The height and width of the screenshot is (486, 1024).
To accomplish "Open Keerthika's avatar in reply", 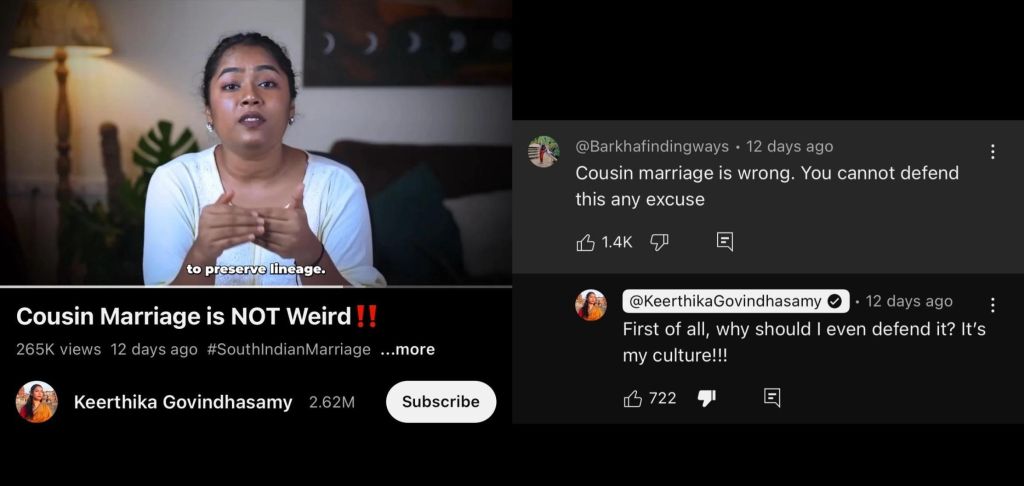I will click(x=590, y=305).
